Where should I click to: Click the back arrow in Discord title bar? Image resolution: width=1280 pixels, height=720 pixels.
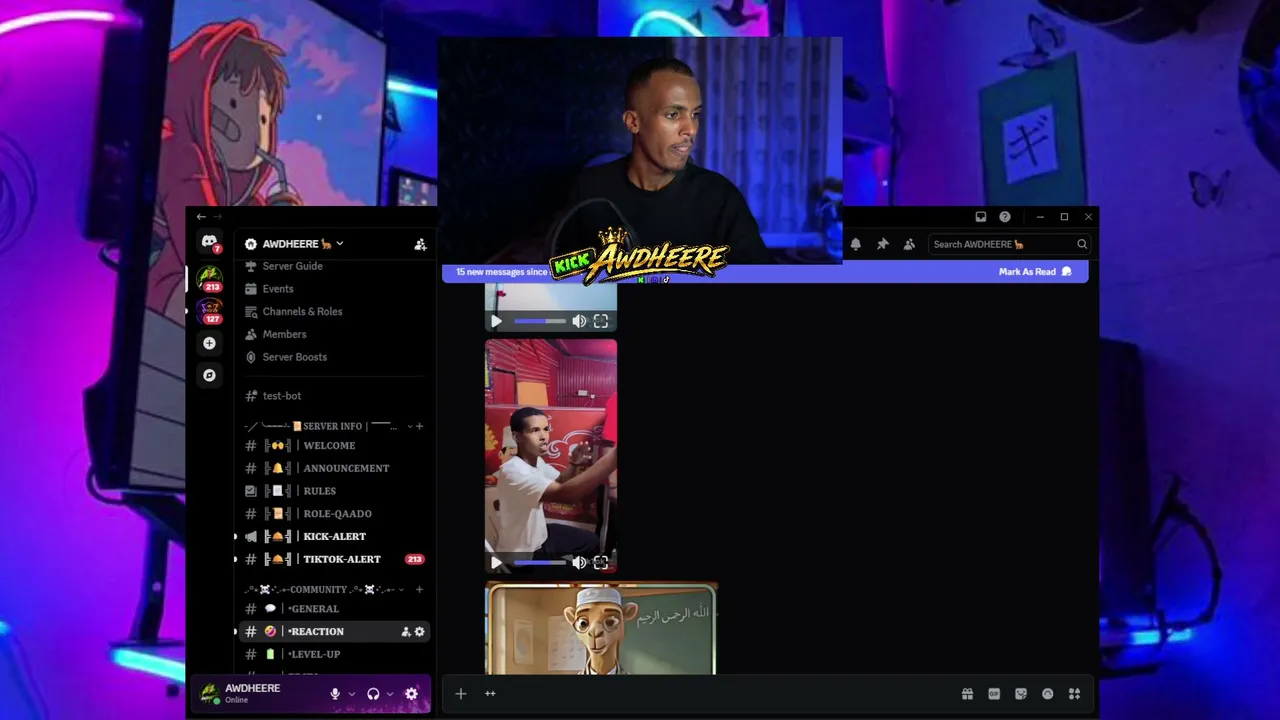(201, 217)
